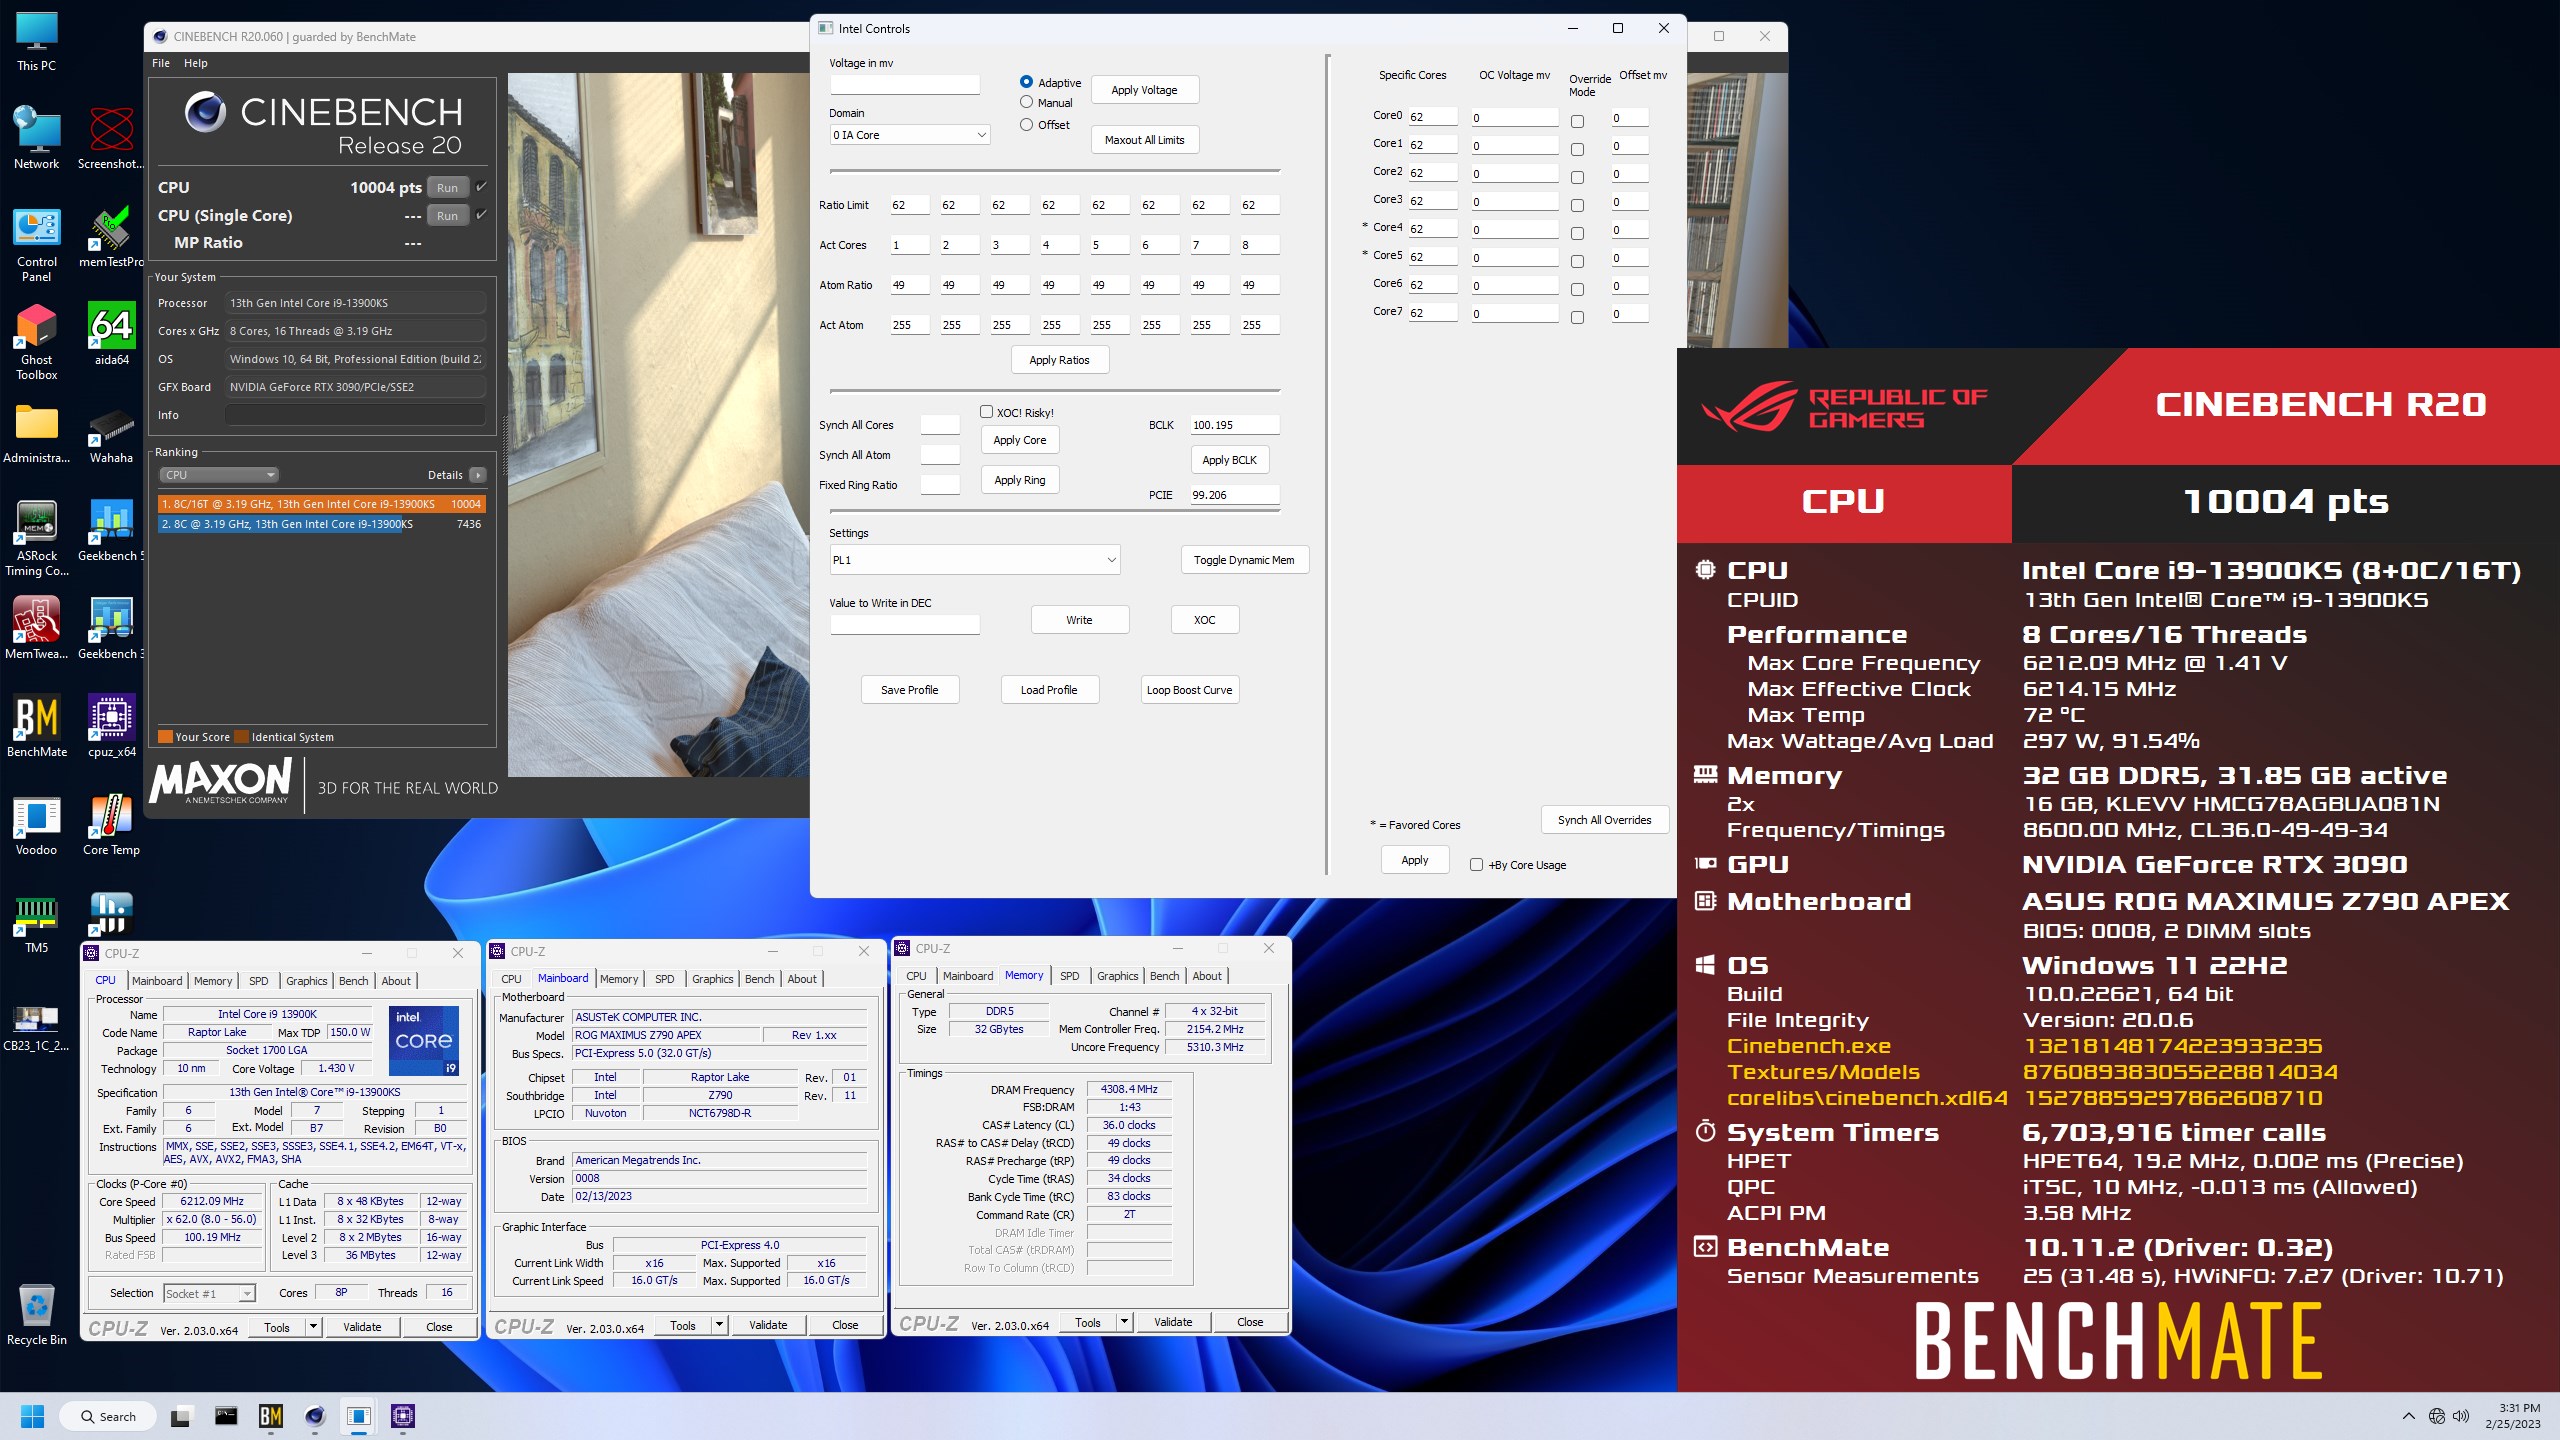Show hidden system tray icons chevron
2560x1440 pixels.
[2408, 1416]
